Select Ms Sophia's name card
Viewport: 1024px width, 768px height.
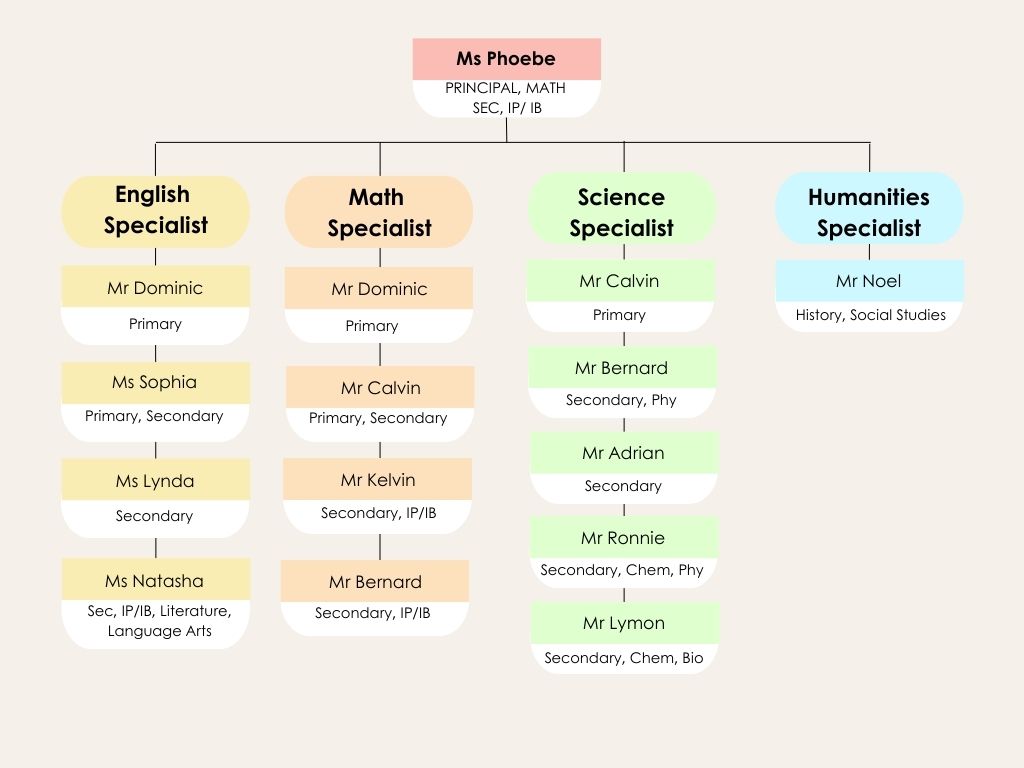[155, 402]
